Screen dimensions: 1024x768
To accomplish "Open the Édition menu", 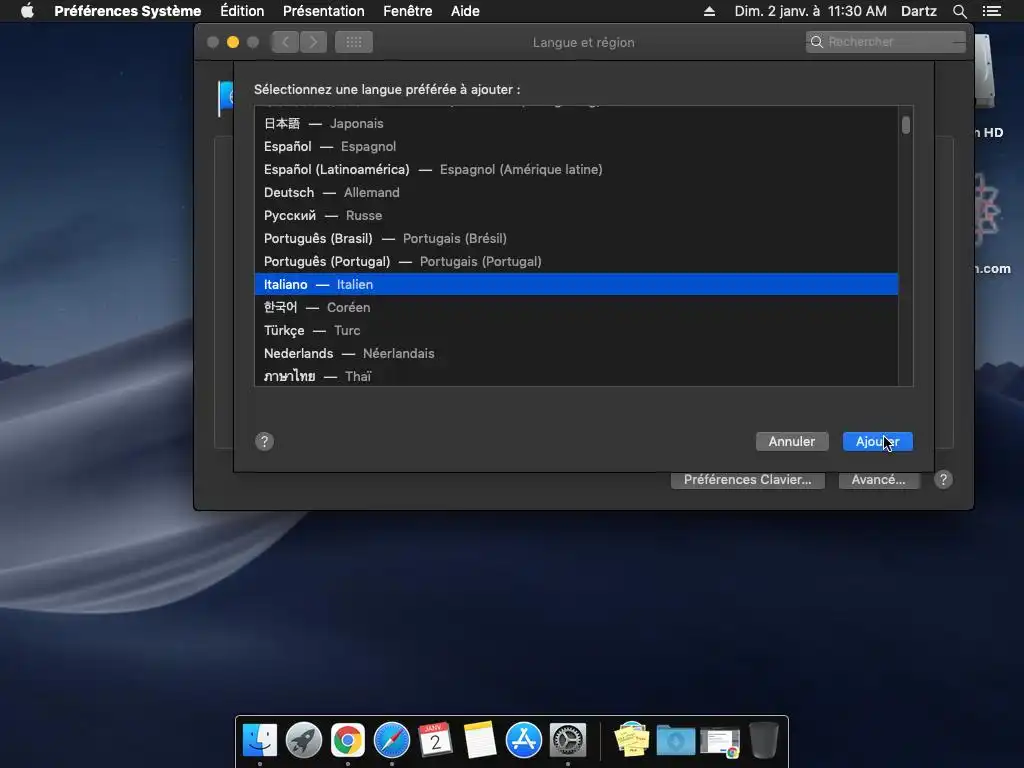I will point(242,11).
